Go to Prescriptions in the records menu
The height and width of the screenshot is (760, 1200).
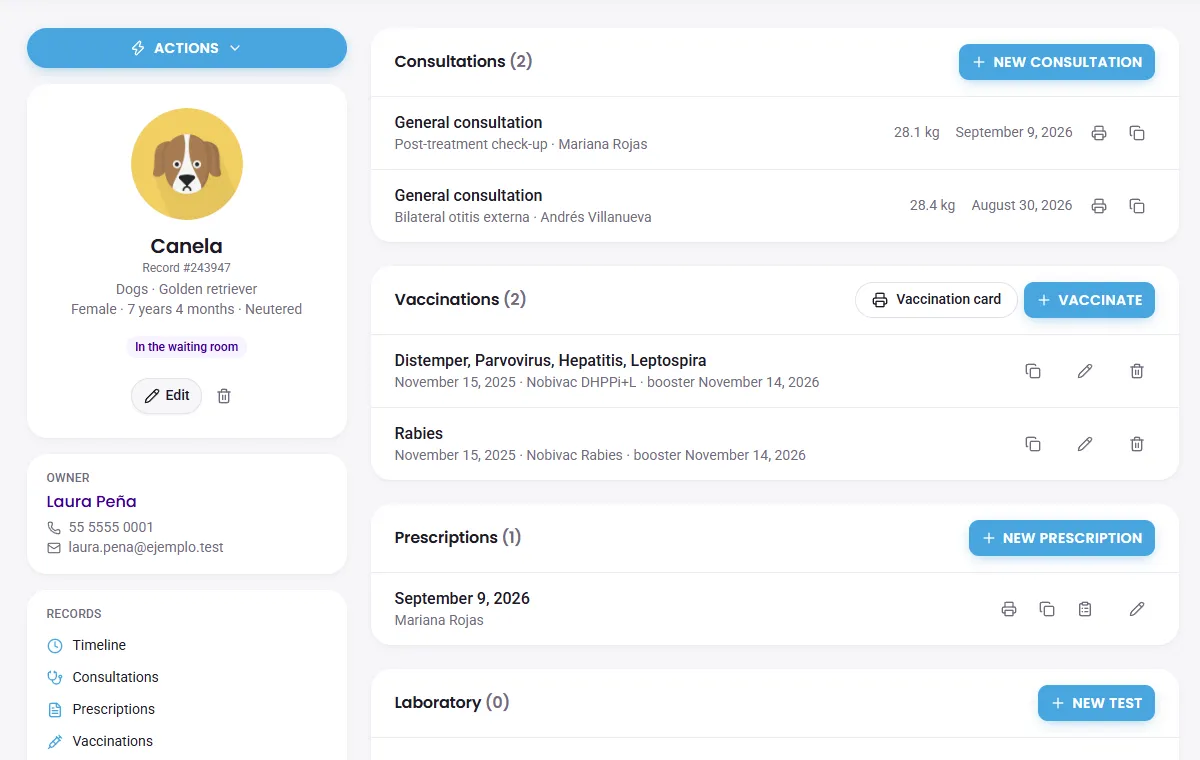pyautogui.click(x=113, y=709)
